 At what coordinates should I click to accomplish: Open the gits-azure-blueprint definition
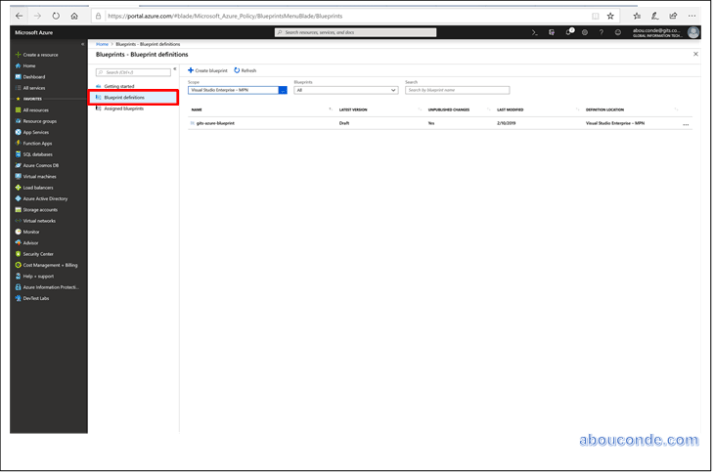pyautogui.click(x=215, y=123)
